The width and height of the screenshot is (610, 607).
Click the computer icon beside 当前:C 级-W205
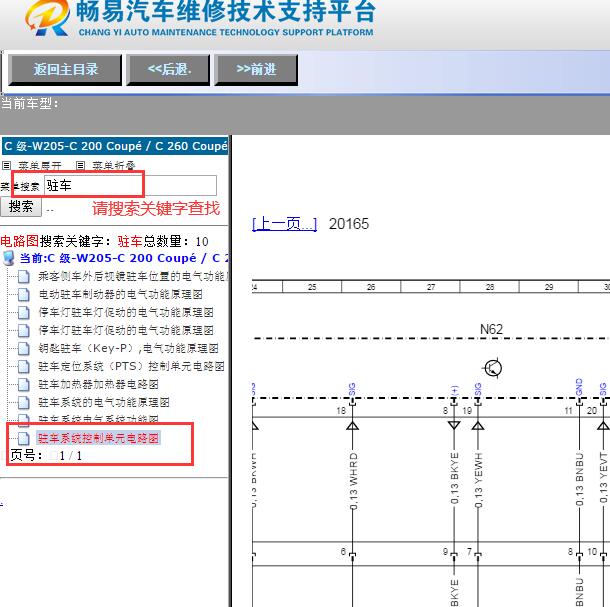tap(9, 258)
